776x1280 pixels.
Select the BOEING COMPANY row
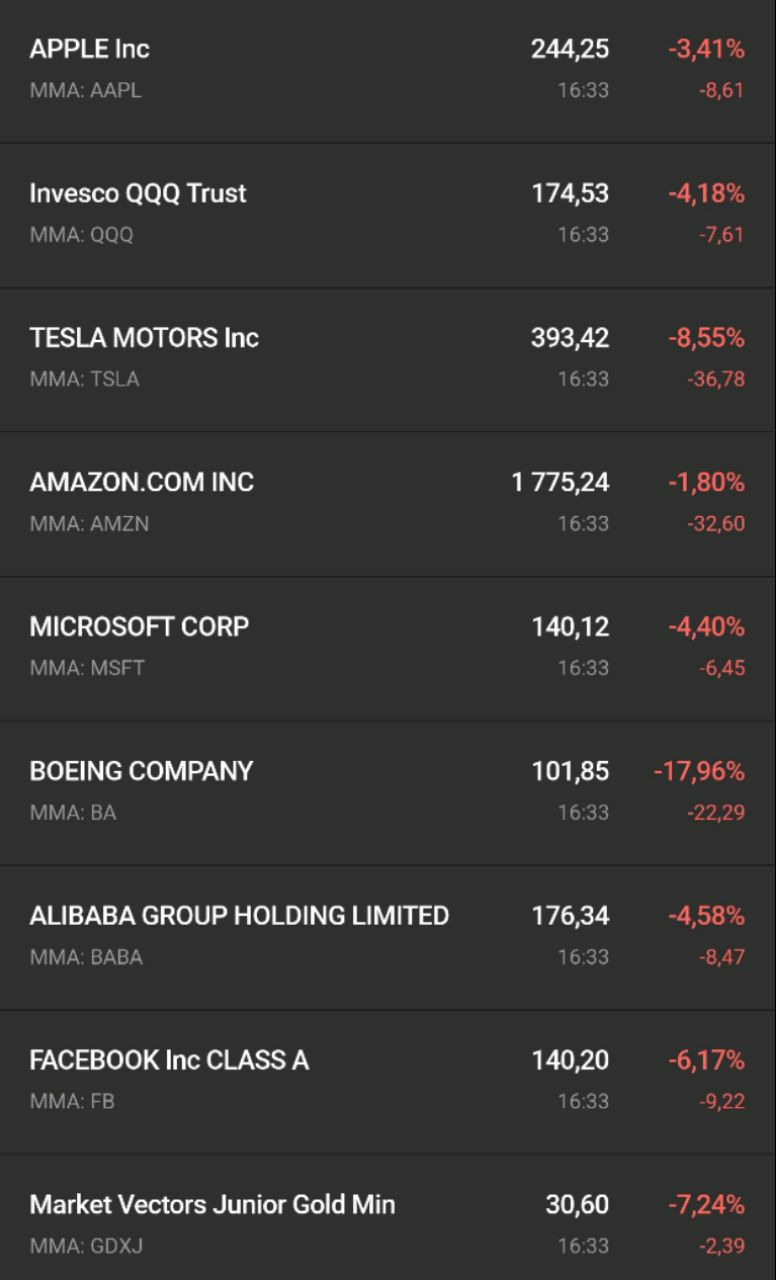pyautogui.click(x=388, y=793)
